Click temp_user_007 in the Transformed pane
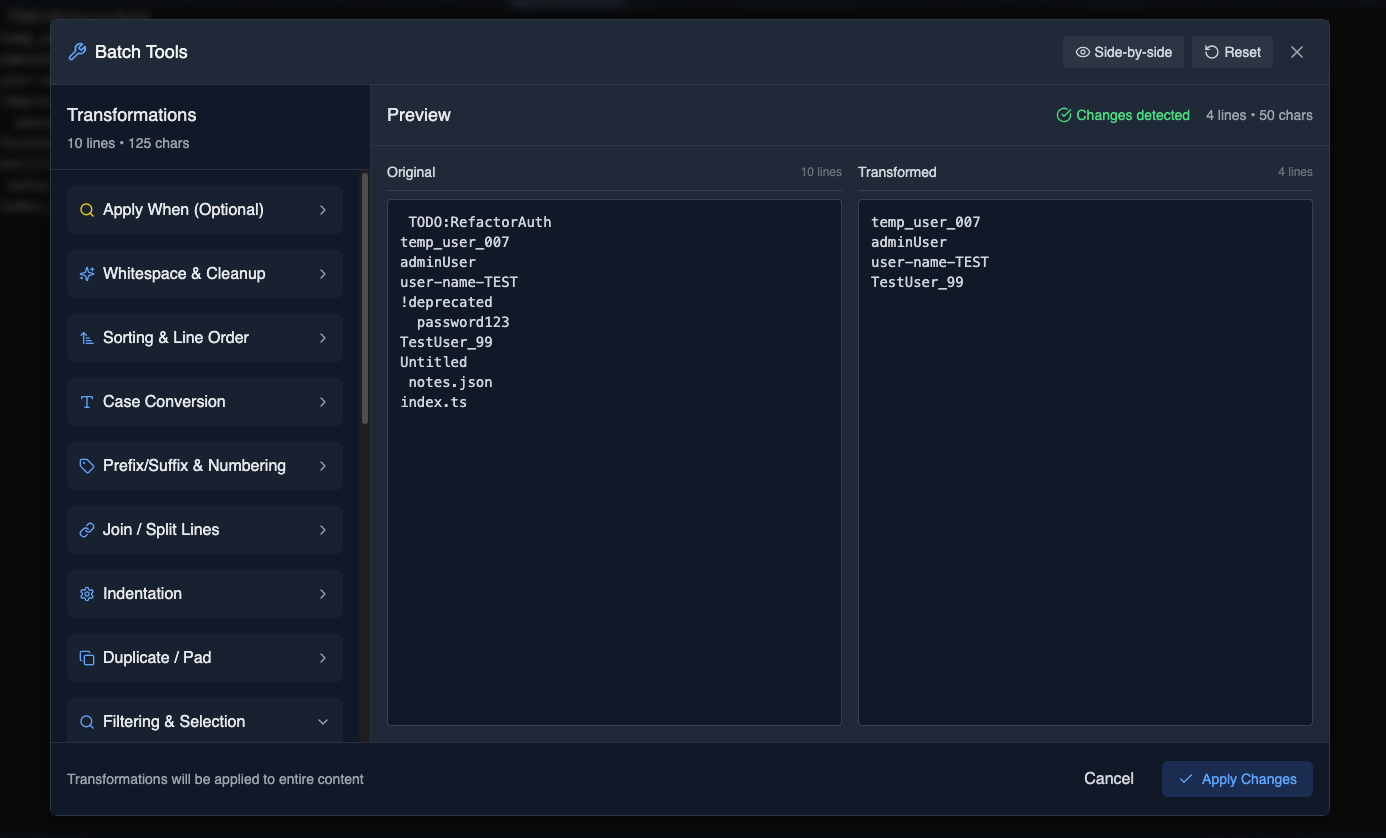Viewport: 1386px width, 838px height. pyautogui.click(x=926, y=222)
